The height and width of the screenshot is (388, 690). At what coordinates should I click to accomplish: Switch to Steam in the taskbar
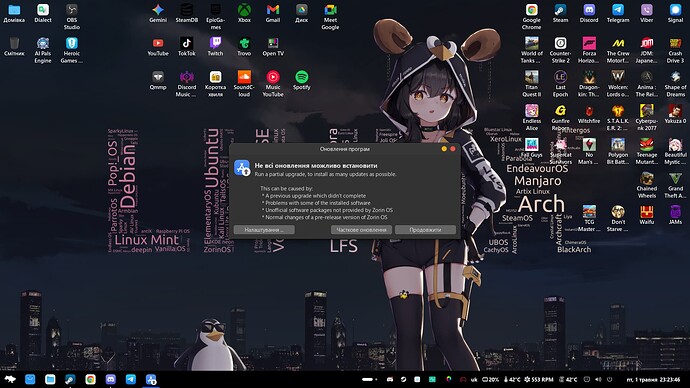(x=70, y=379)
